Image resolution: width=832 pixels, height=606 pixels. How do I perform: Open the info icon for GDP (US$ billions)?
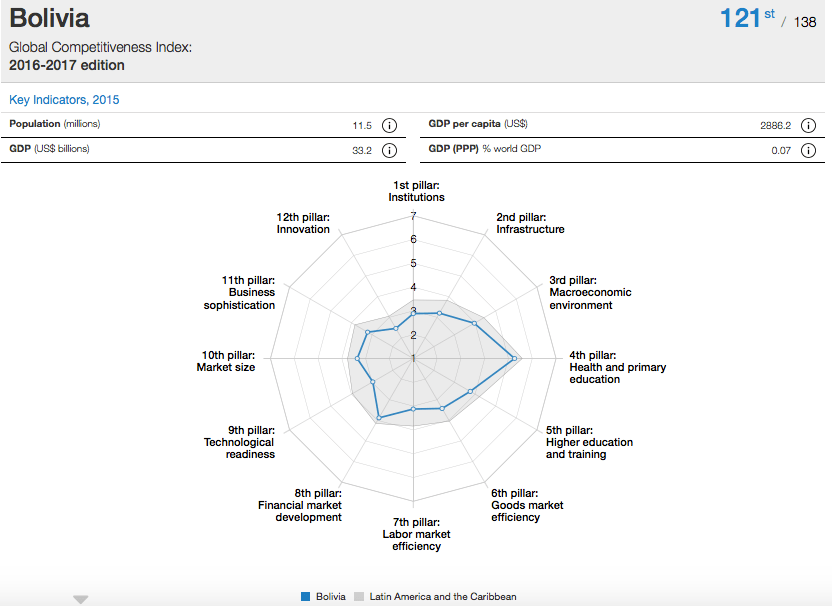[389, 150]
